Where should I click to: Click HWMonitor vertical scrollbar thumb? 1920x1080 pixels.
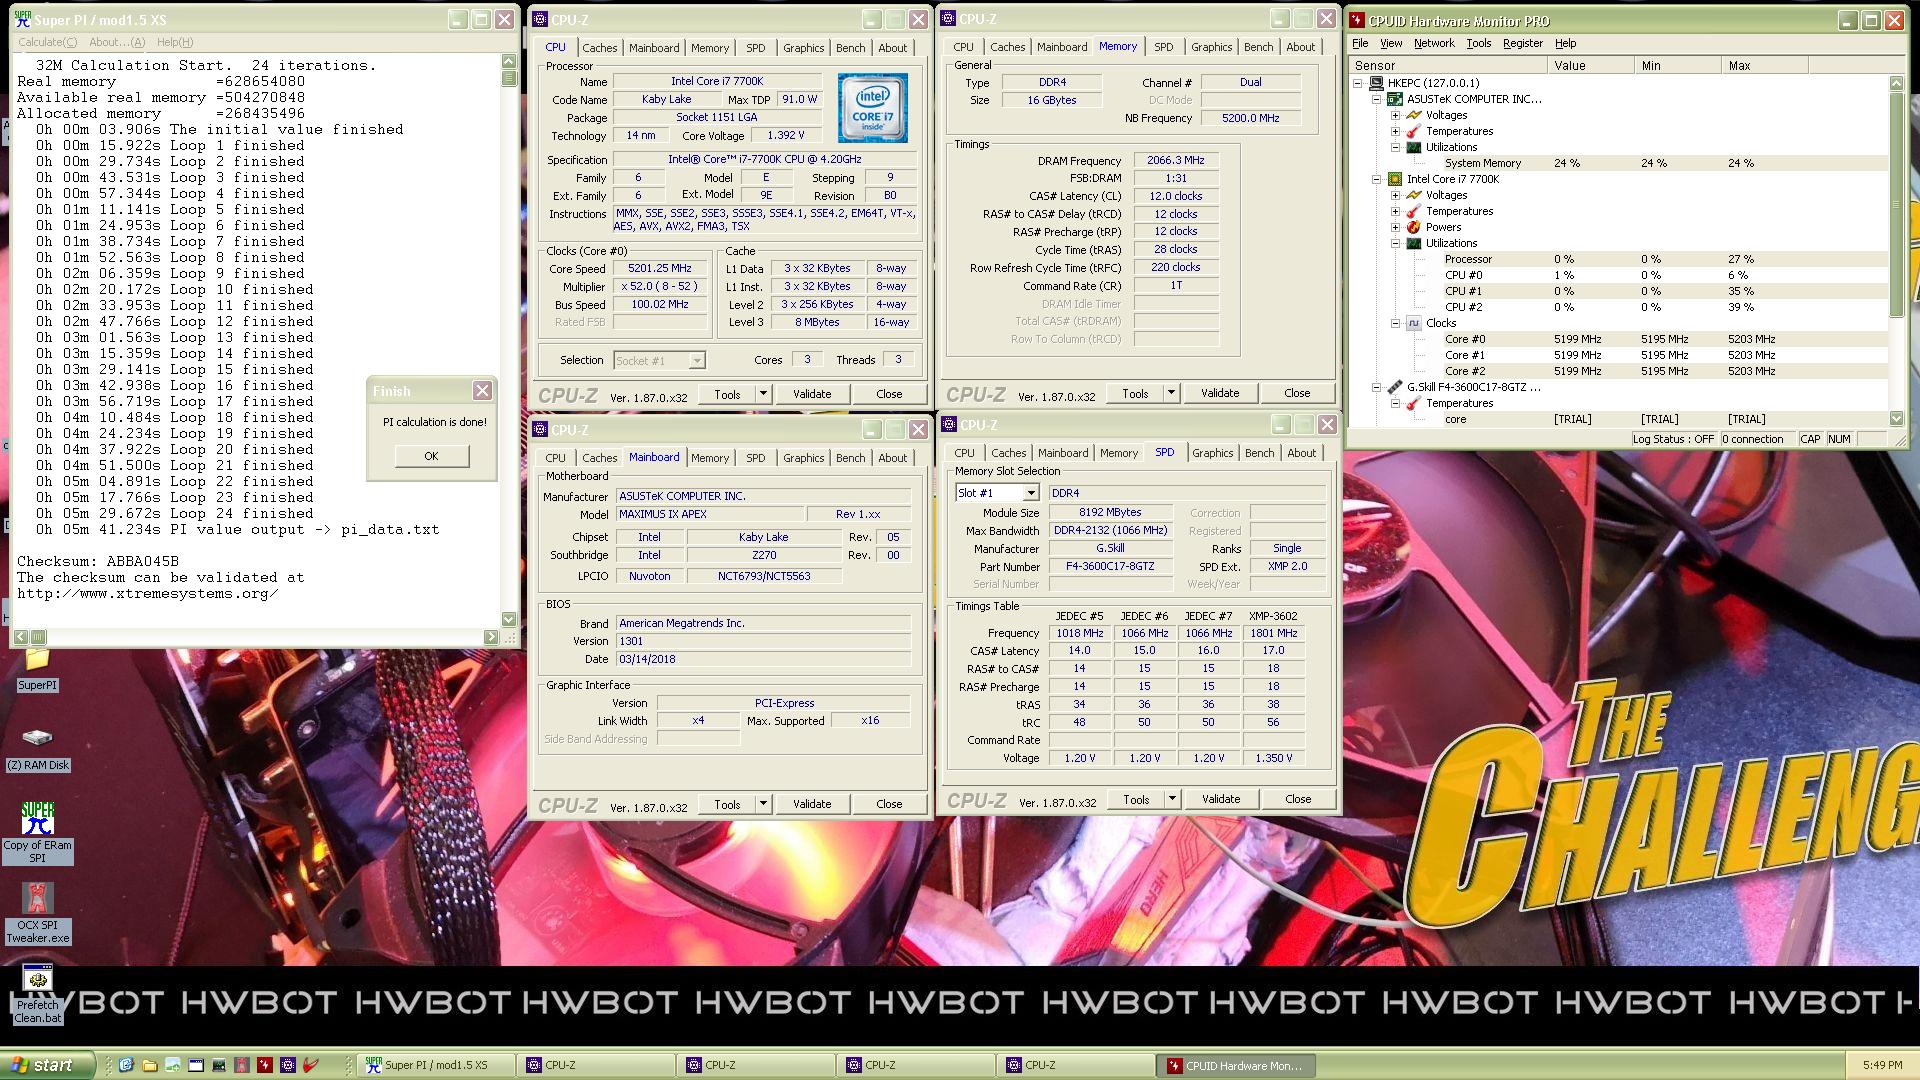pos(1896,203)
